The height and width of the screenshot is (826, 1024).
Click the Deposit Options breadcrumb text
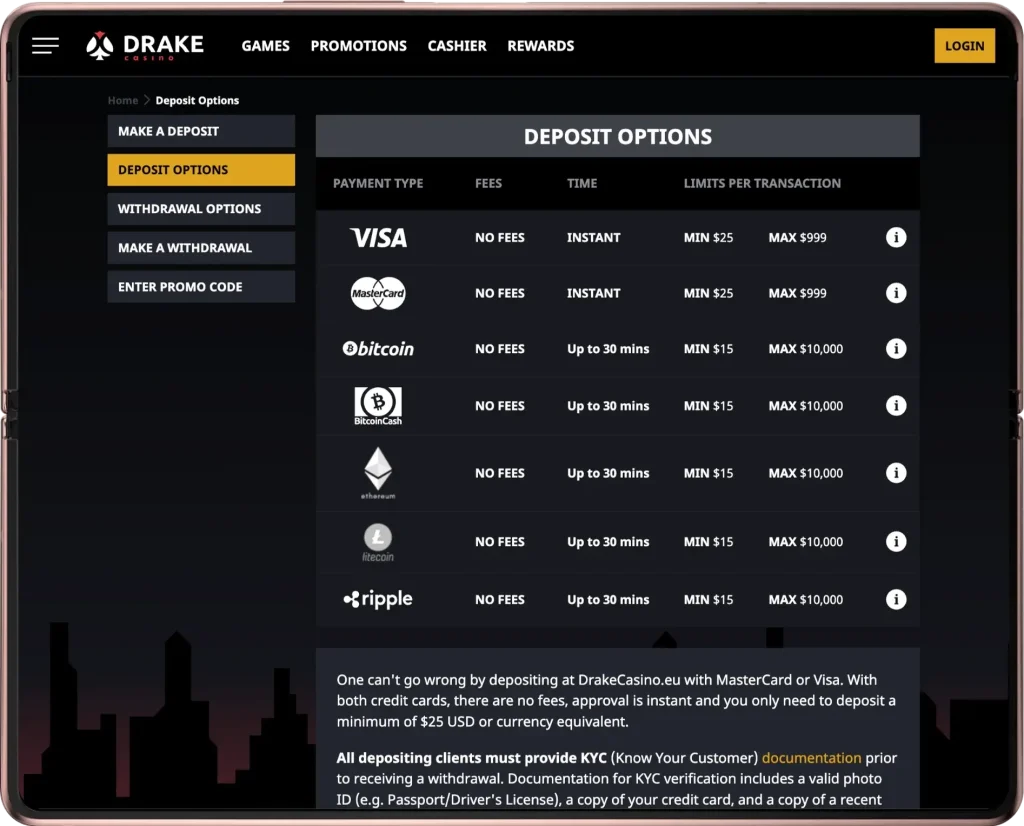[x=197, y=100]
